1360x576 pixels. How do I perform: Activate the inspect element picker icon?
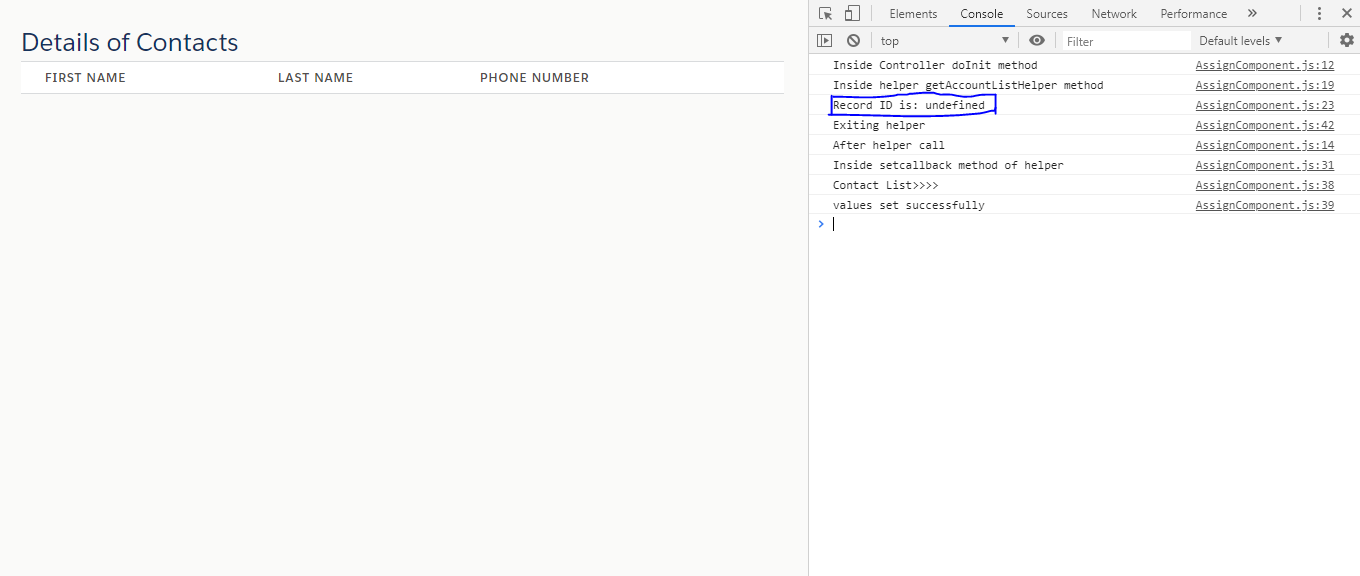pyautogui.click(x=825, y=13)
